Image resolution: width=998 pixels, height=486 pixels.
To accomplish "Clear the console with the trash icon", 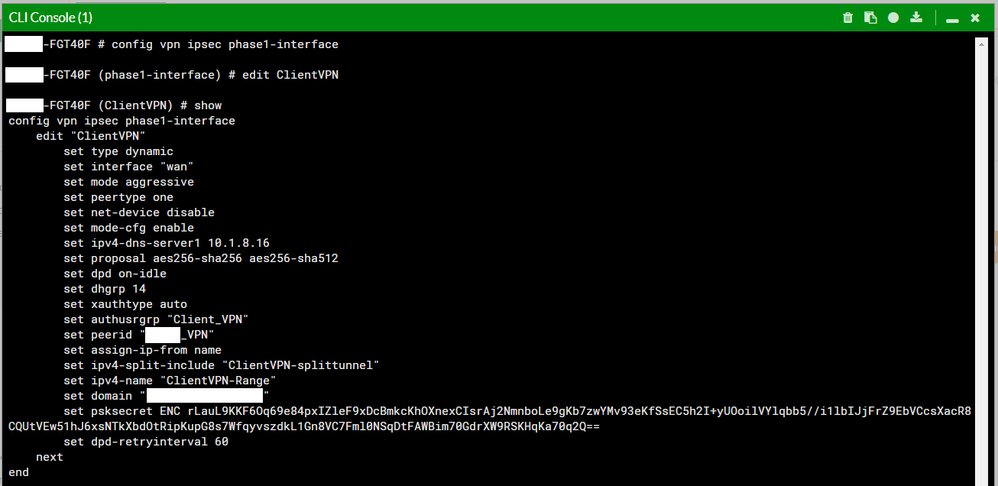I will (848, 17).
